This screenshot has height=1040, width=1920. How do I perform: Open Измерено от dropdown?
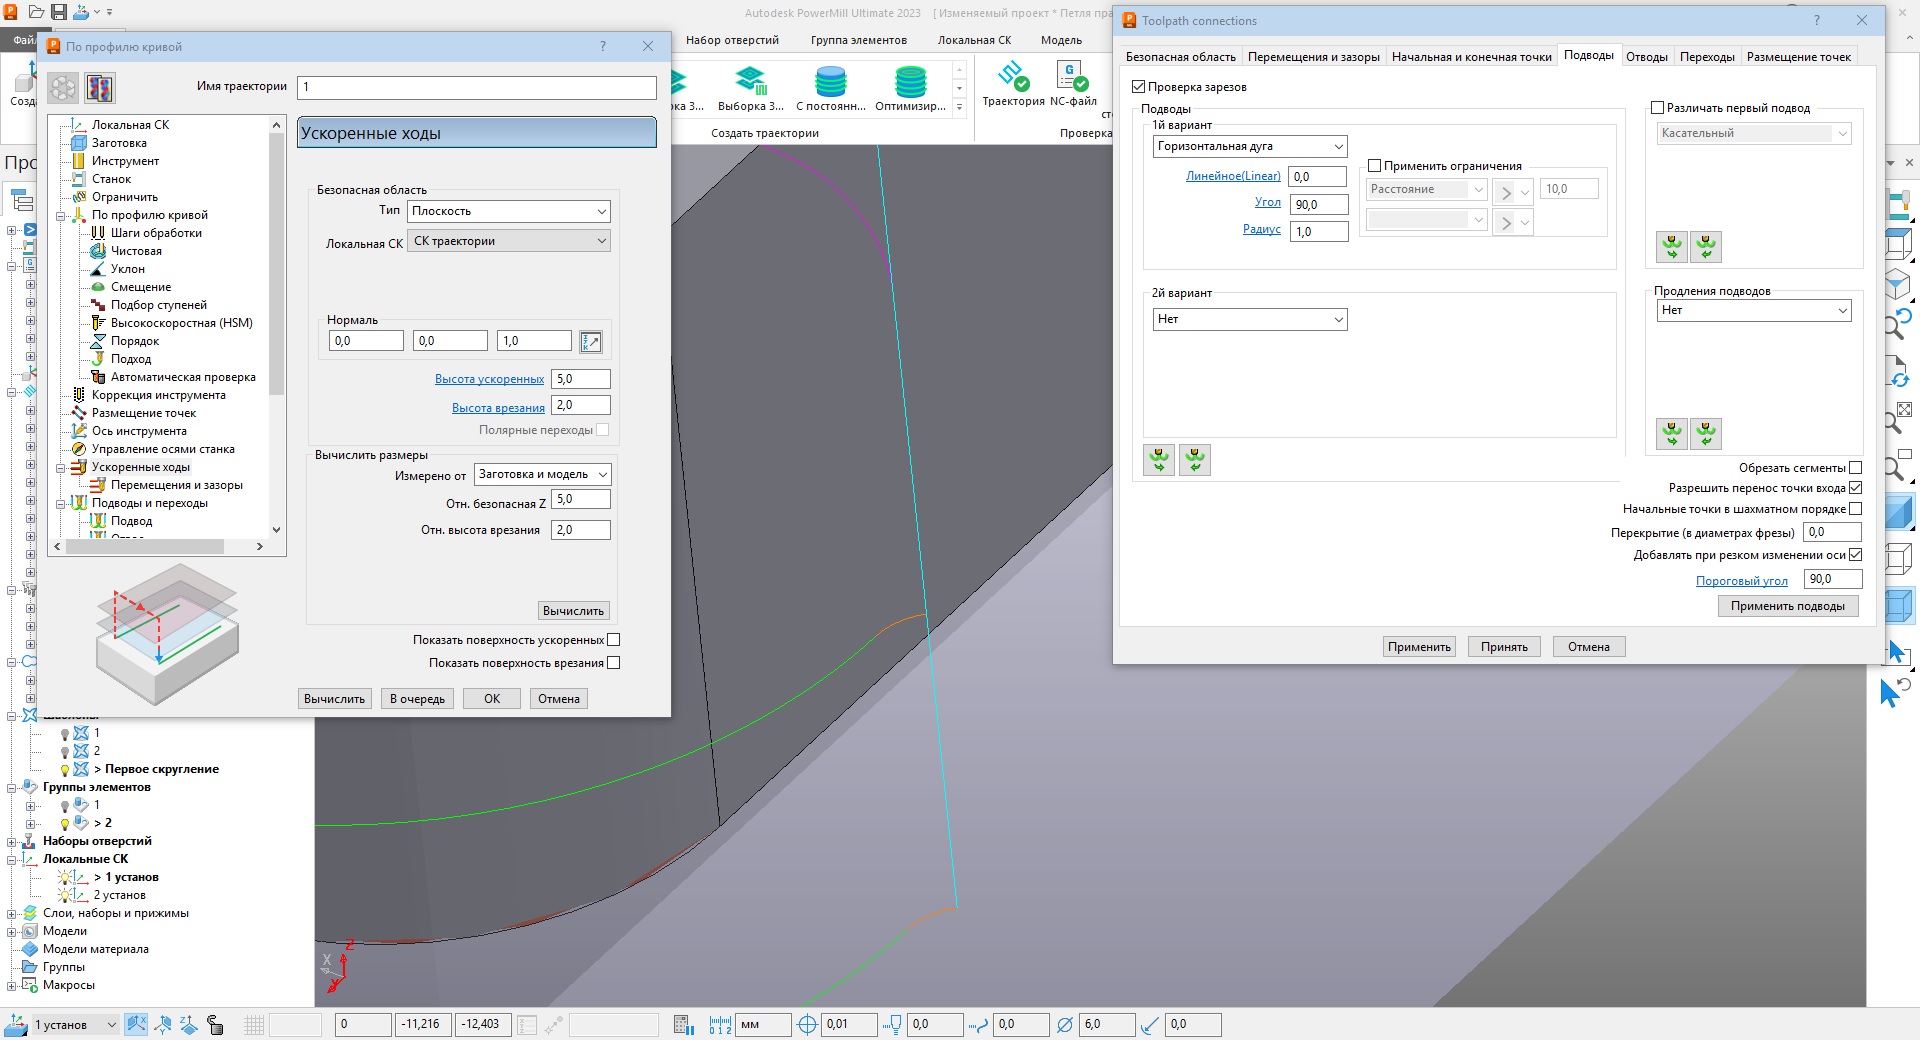point(542,475)
